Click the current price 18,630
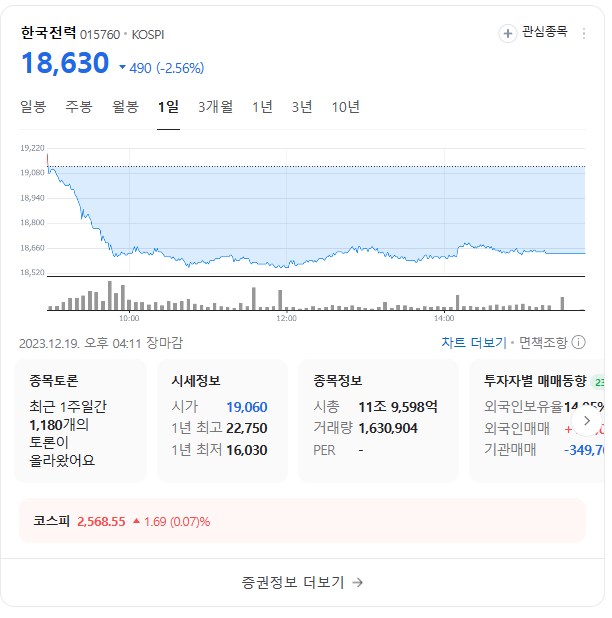 tap(65, 63)
